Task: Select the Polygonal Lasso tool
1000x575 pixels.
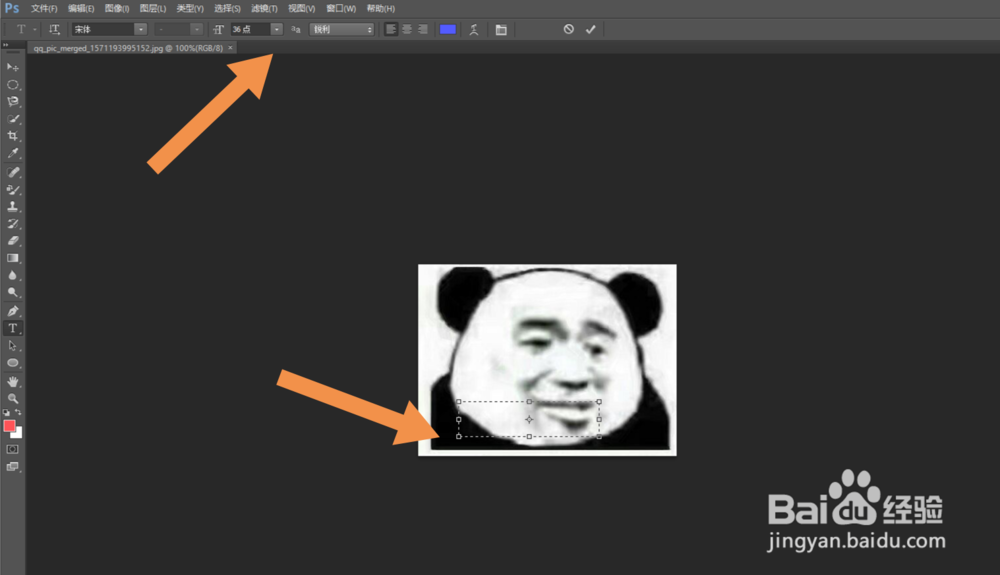Action: point(12,101)
